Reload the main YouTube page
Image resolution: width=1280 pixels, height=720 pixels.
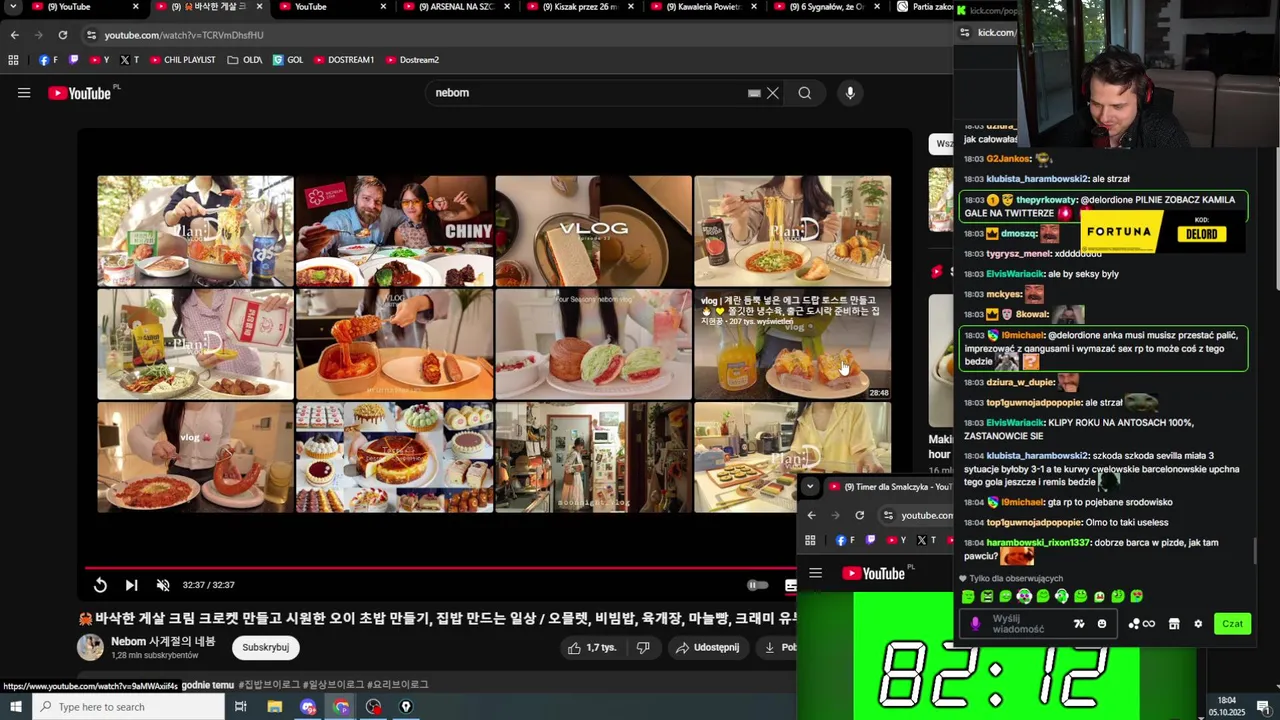(62, 35)
